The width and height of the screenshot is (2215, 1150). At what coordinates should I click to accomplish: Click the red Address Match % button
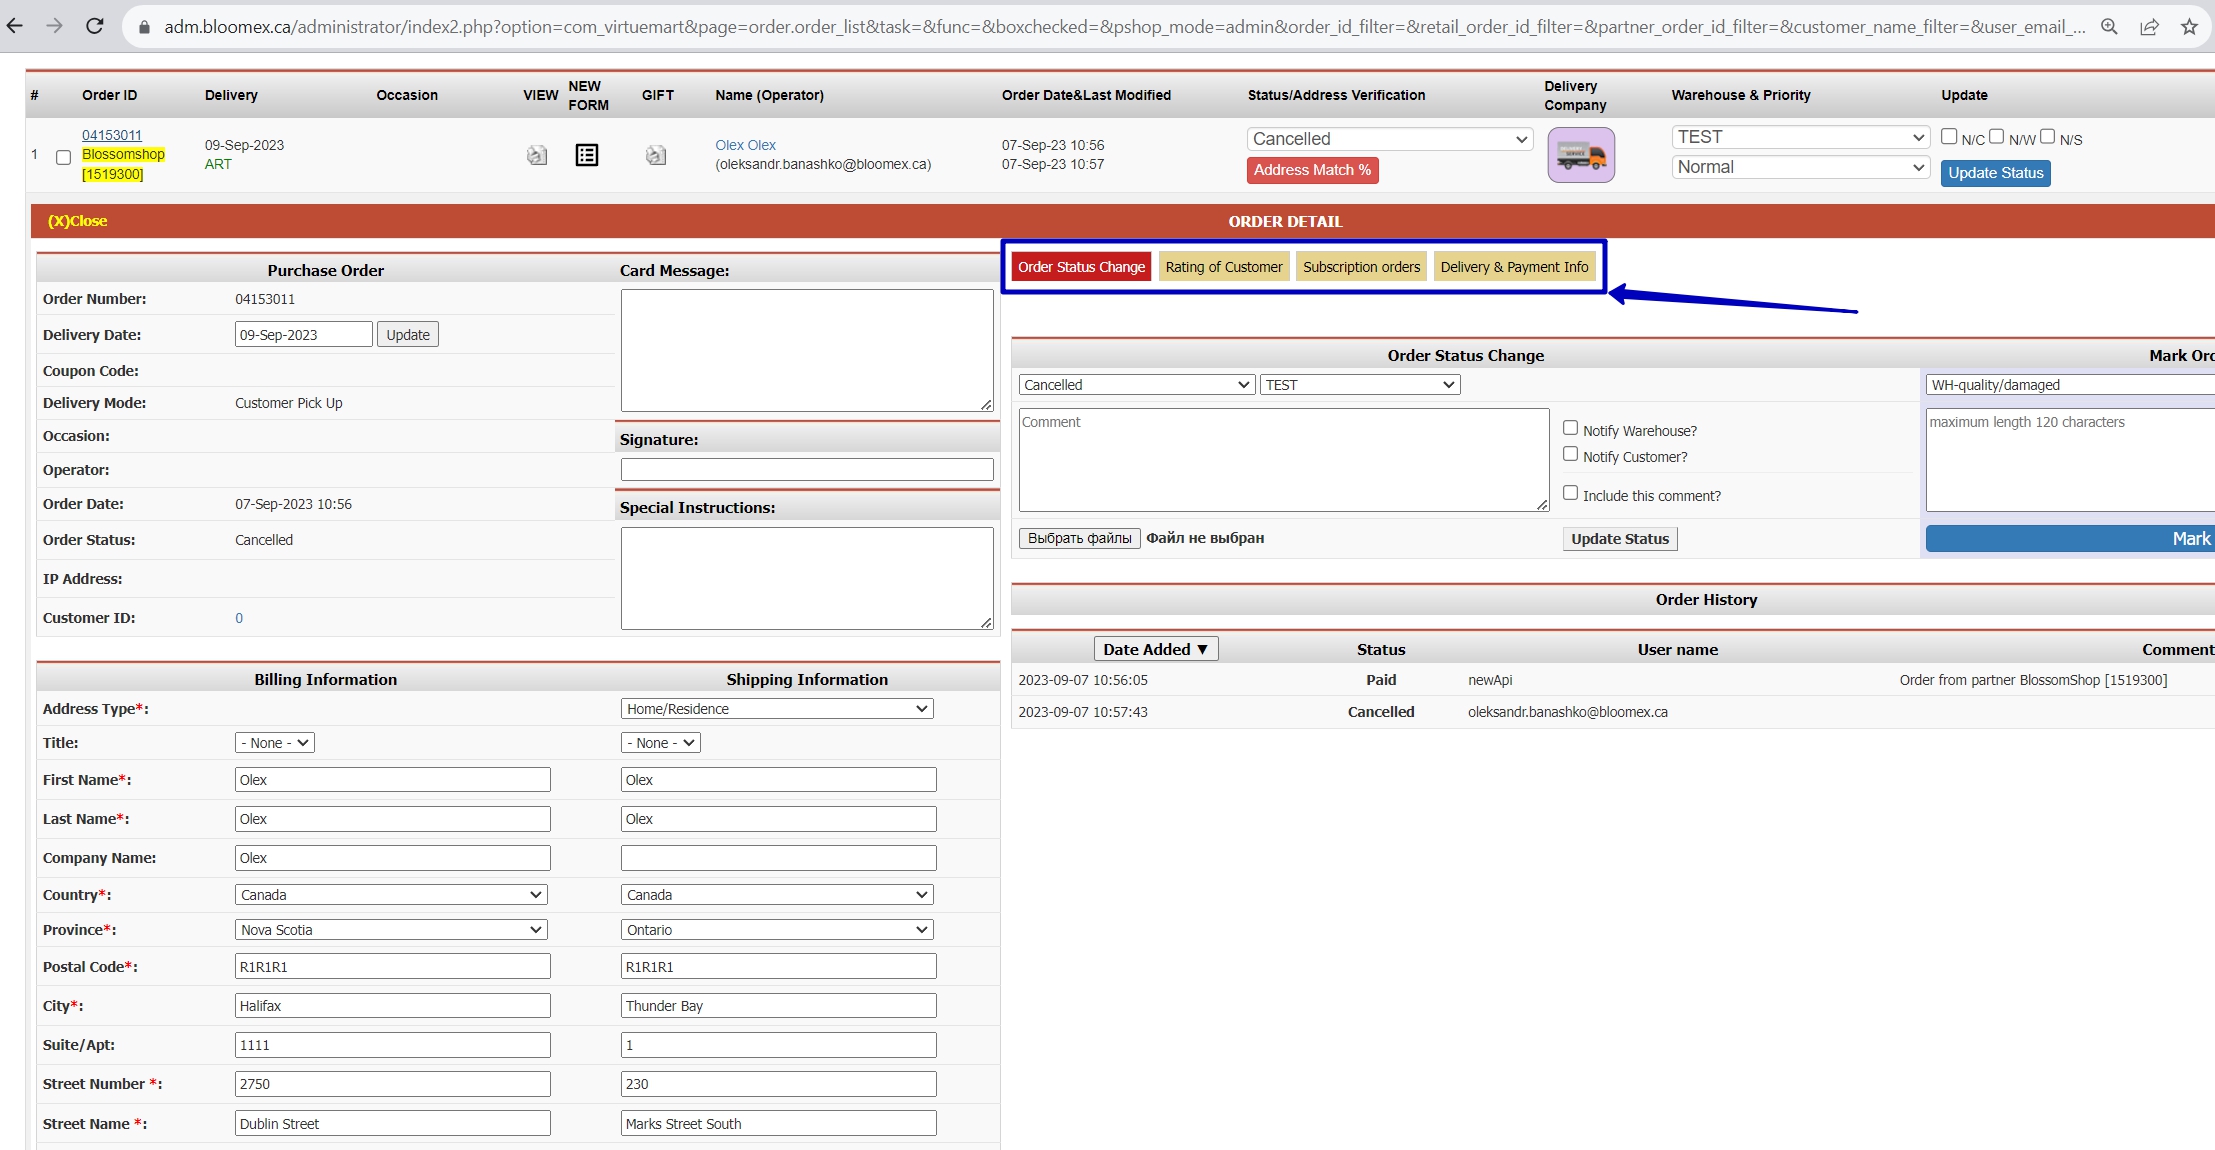(x=1312, y=170)
